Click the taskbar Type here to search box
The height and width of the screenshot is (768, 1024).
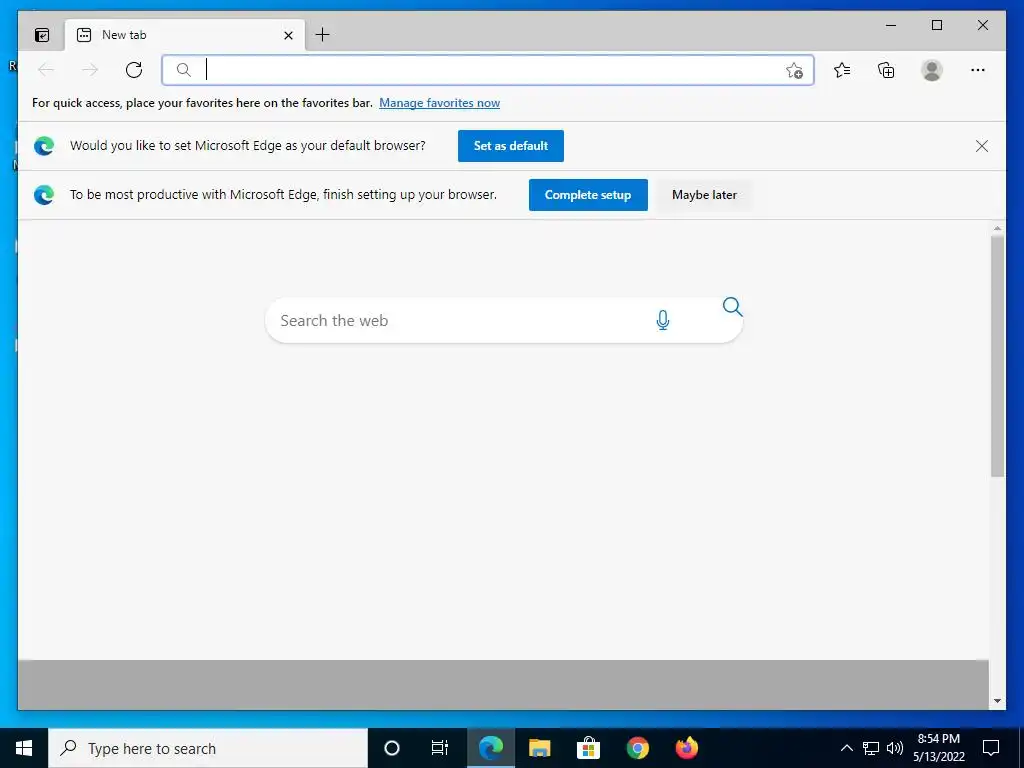click(208, 748)
